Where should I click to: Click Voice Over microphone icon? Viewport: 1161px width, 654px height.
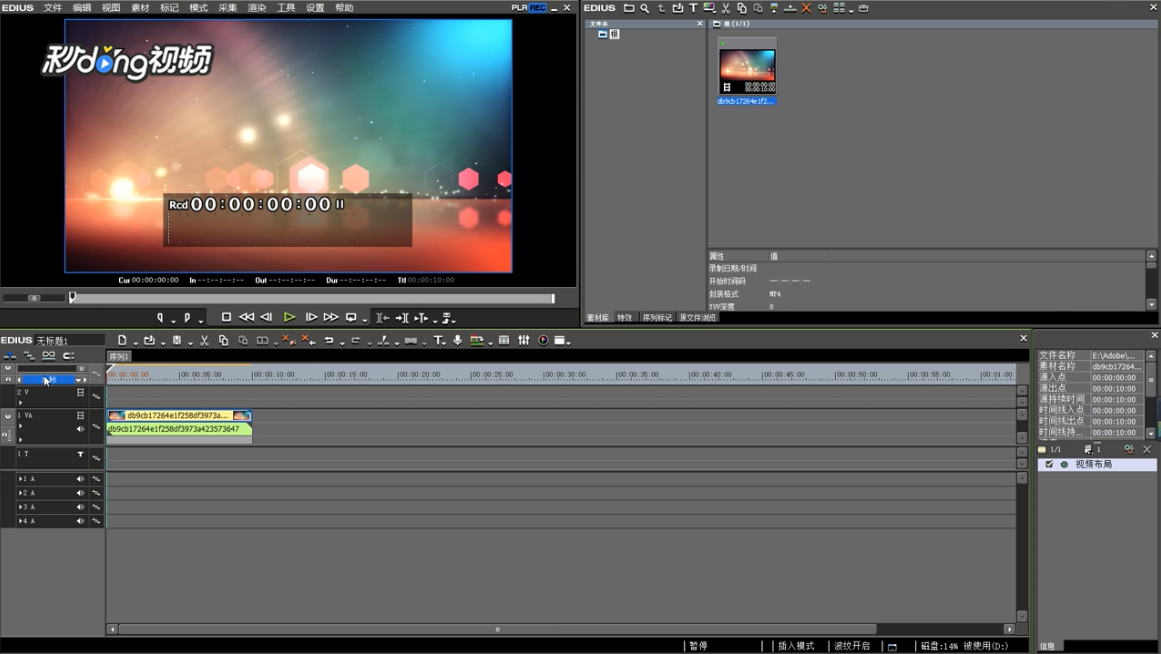click(x=458, y=340)
